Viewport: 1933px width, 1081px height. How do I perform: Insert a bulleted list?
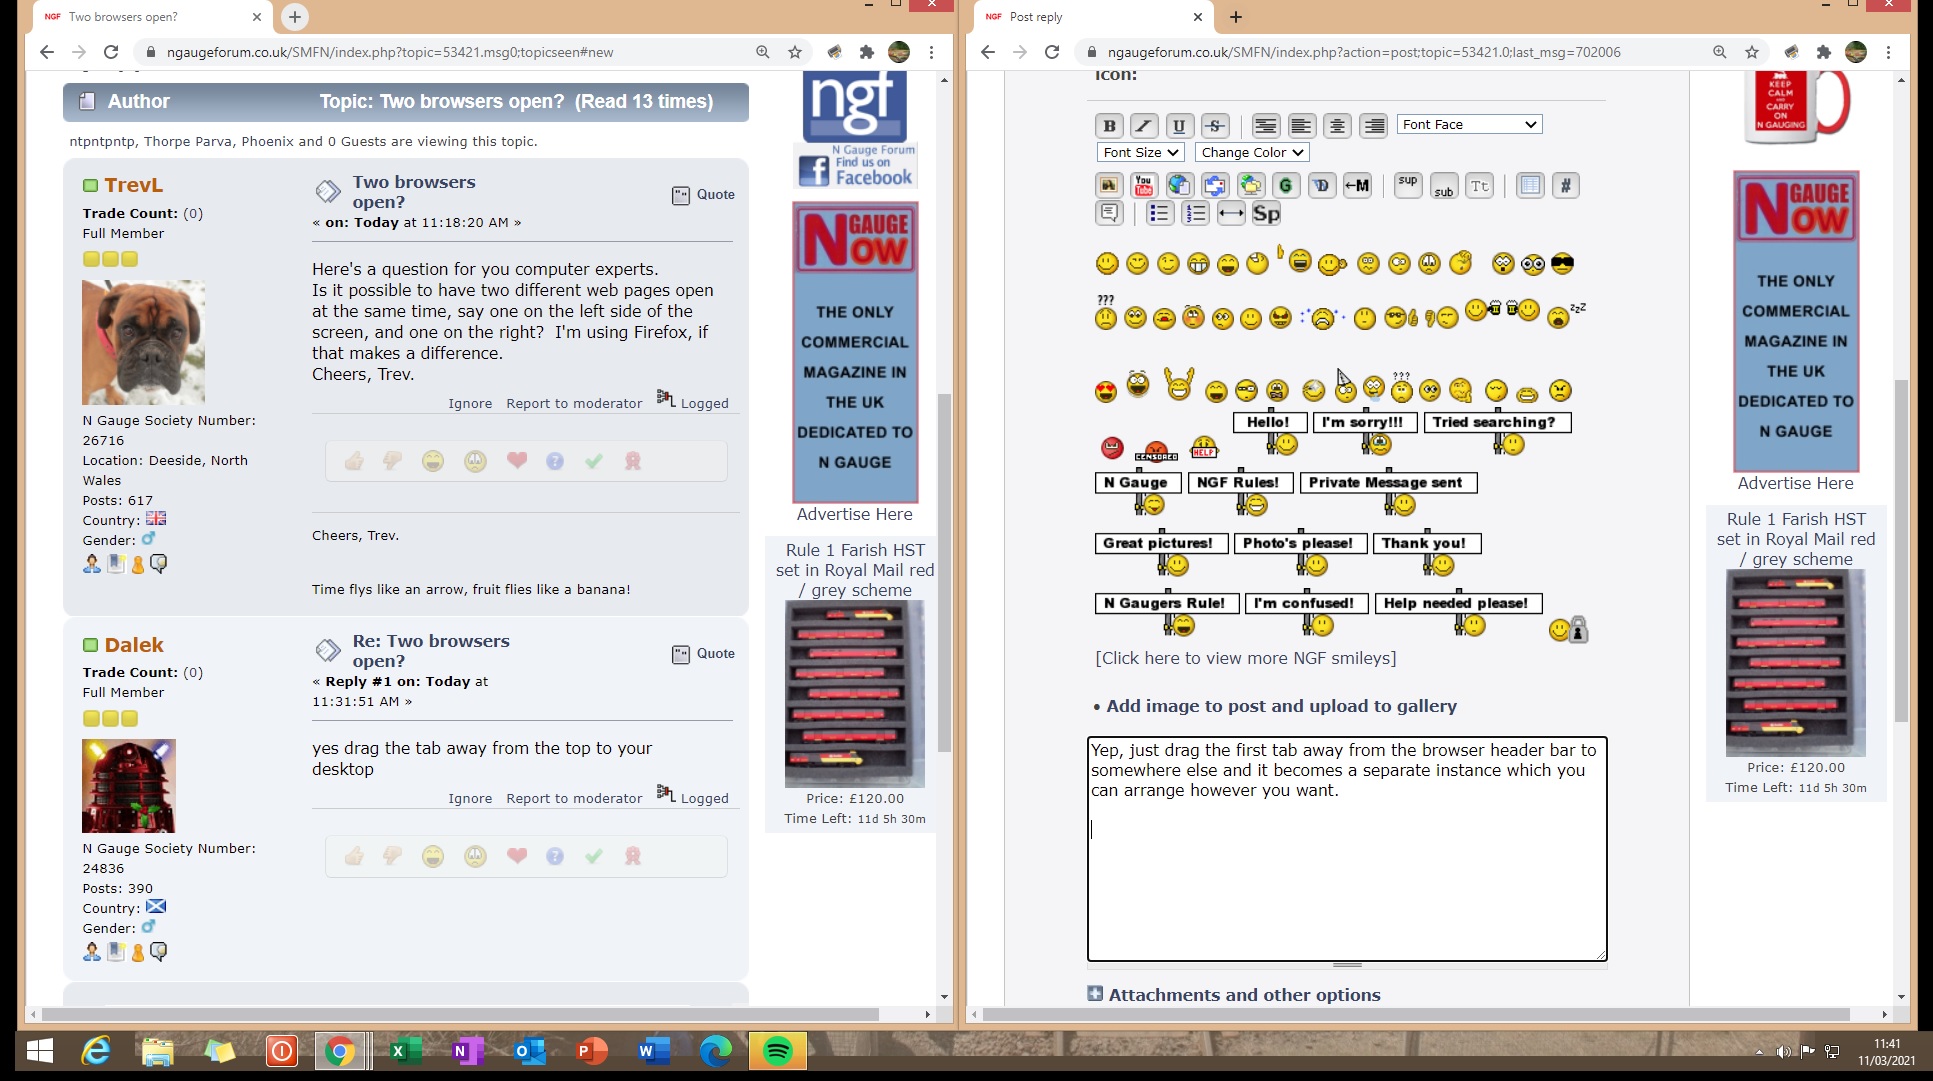pos(1159,213)
